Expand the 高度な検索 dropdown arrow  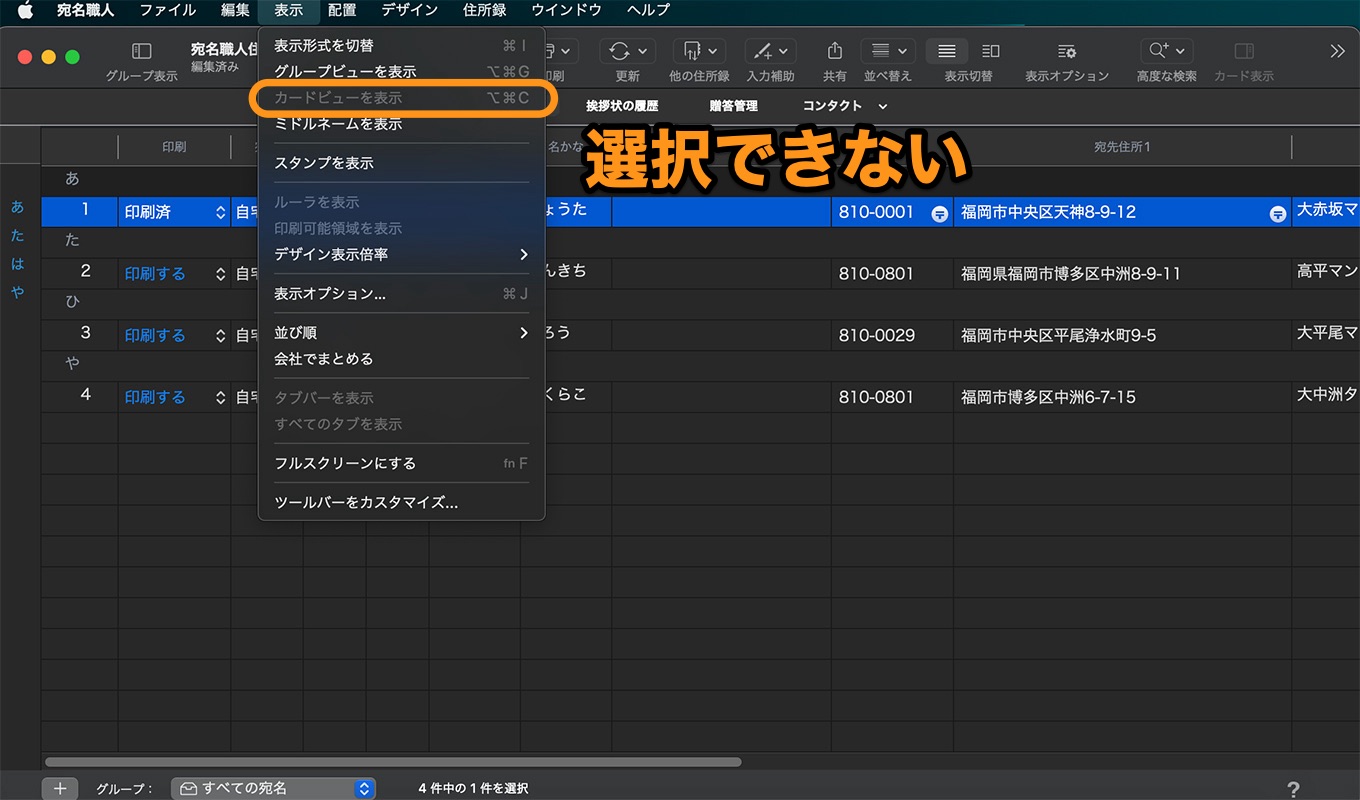tap(1180, 51)
